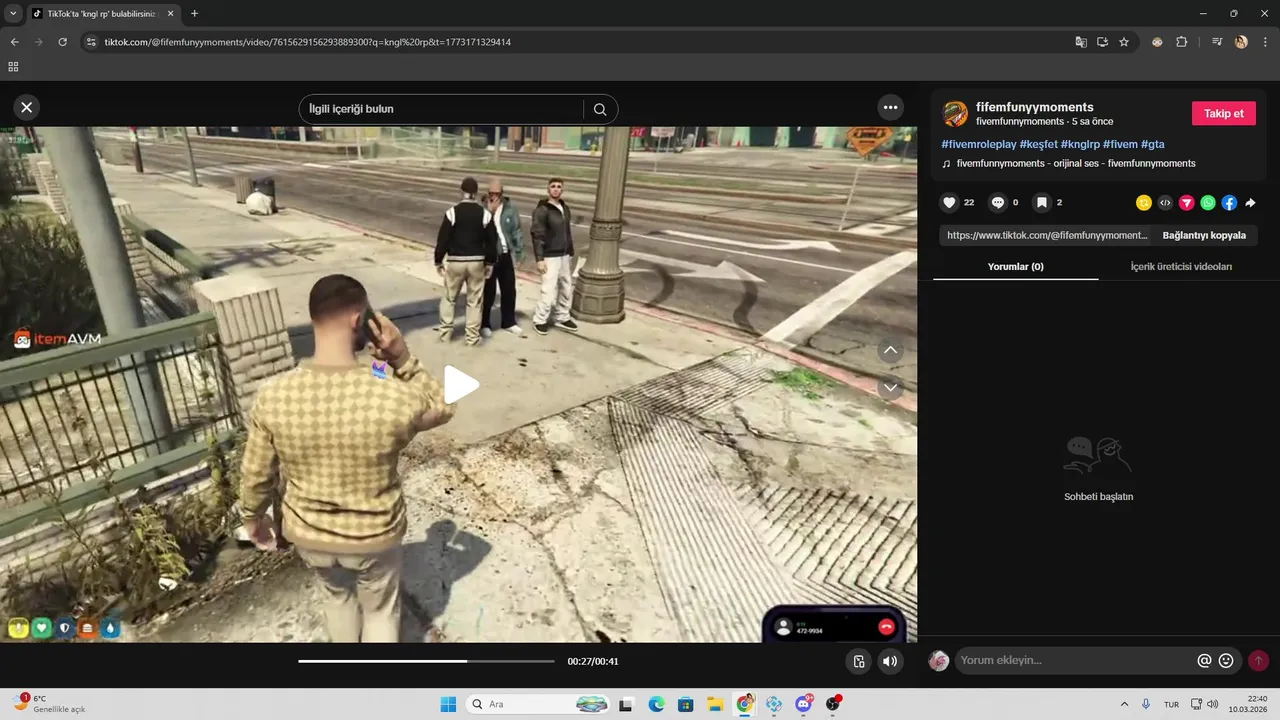Select the video URL text field

point(1046,235)
